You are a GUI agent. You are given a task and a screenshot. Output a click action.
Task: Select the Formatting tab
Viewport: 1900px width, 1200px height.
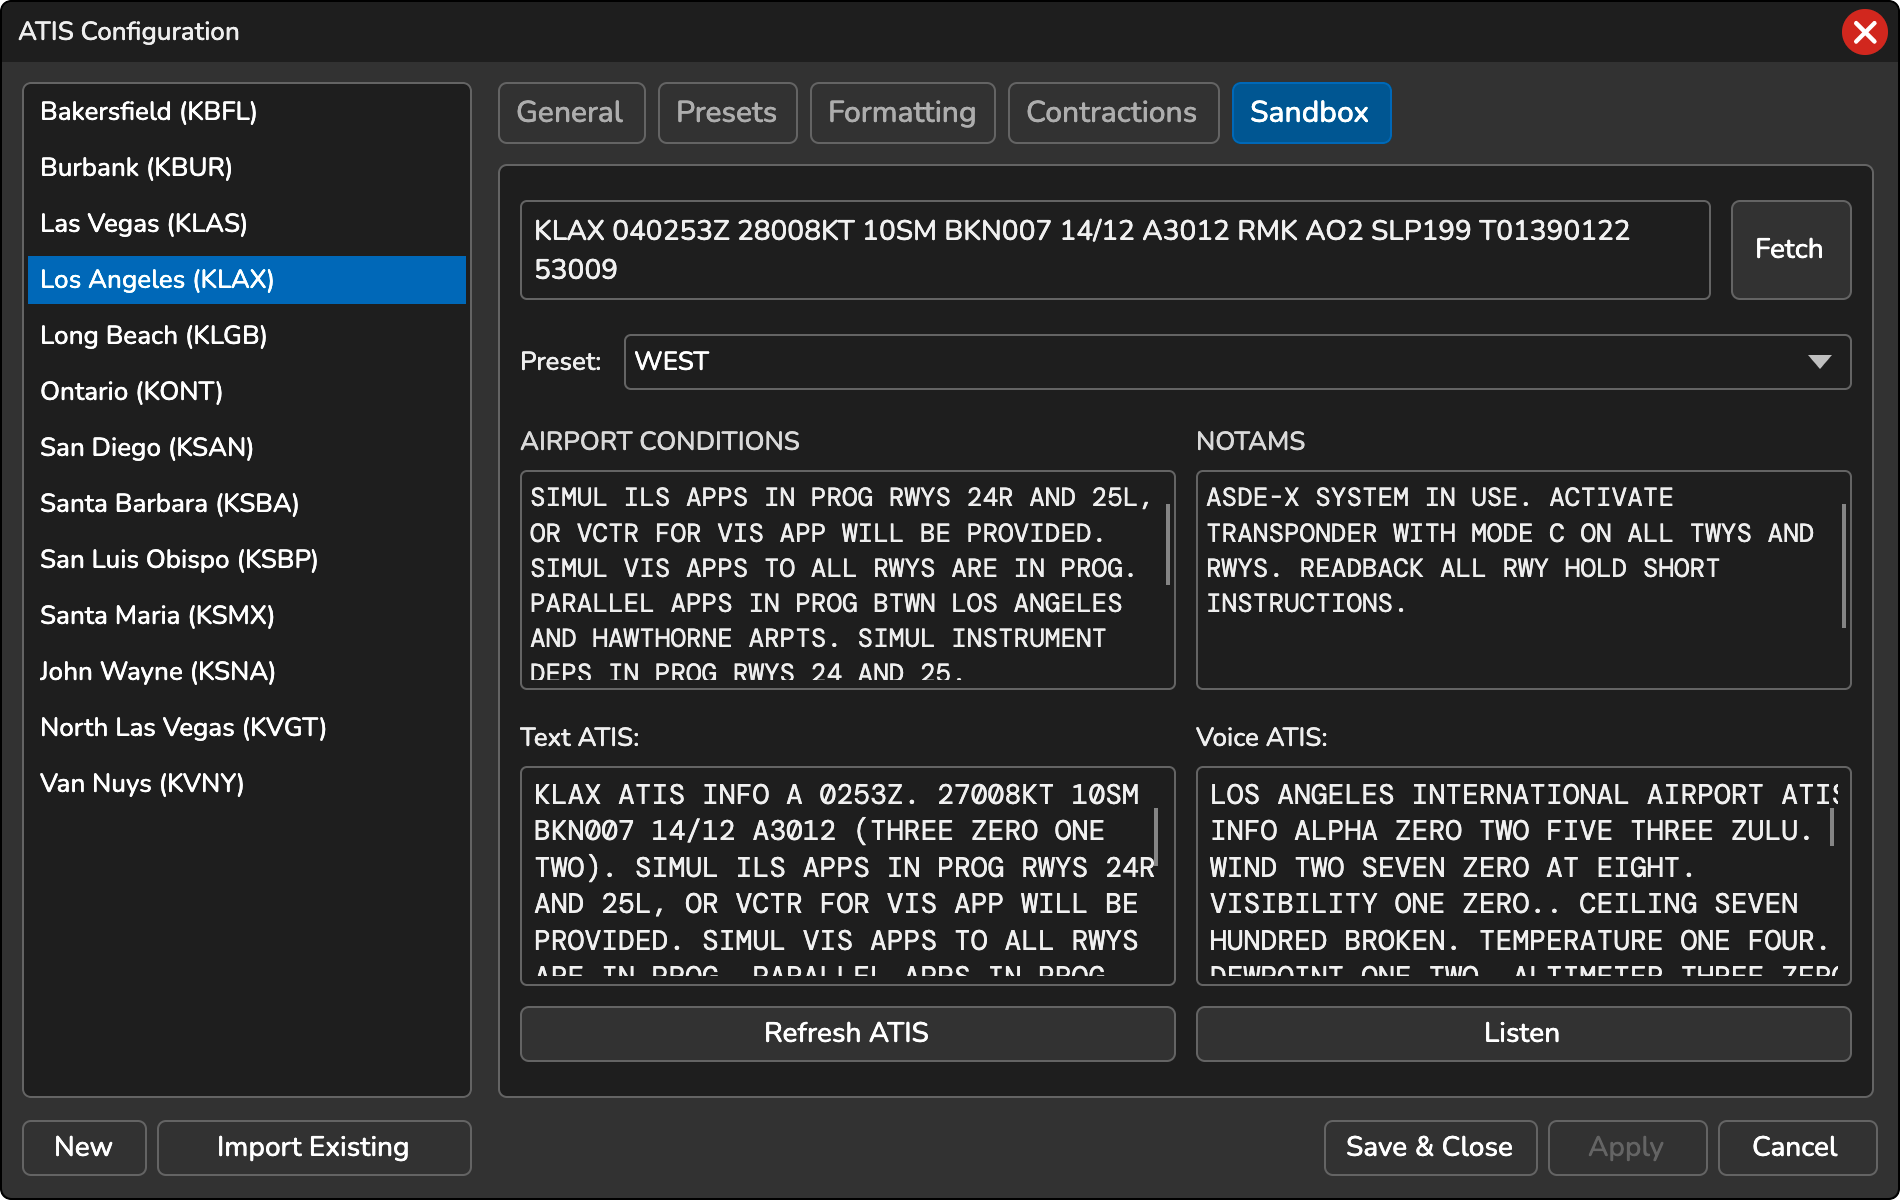902,113
